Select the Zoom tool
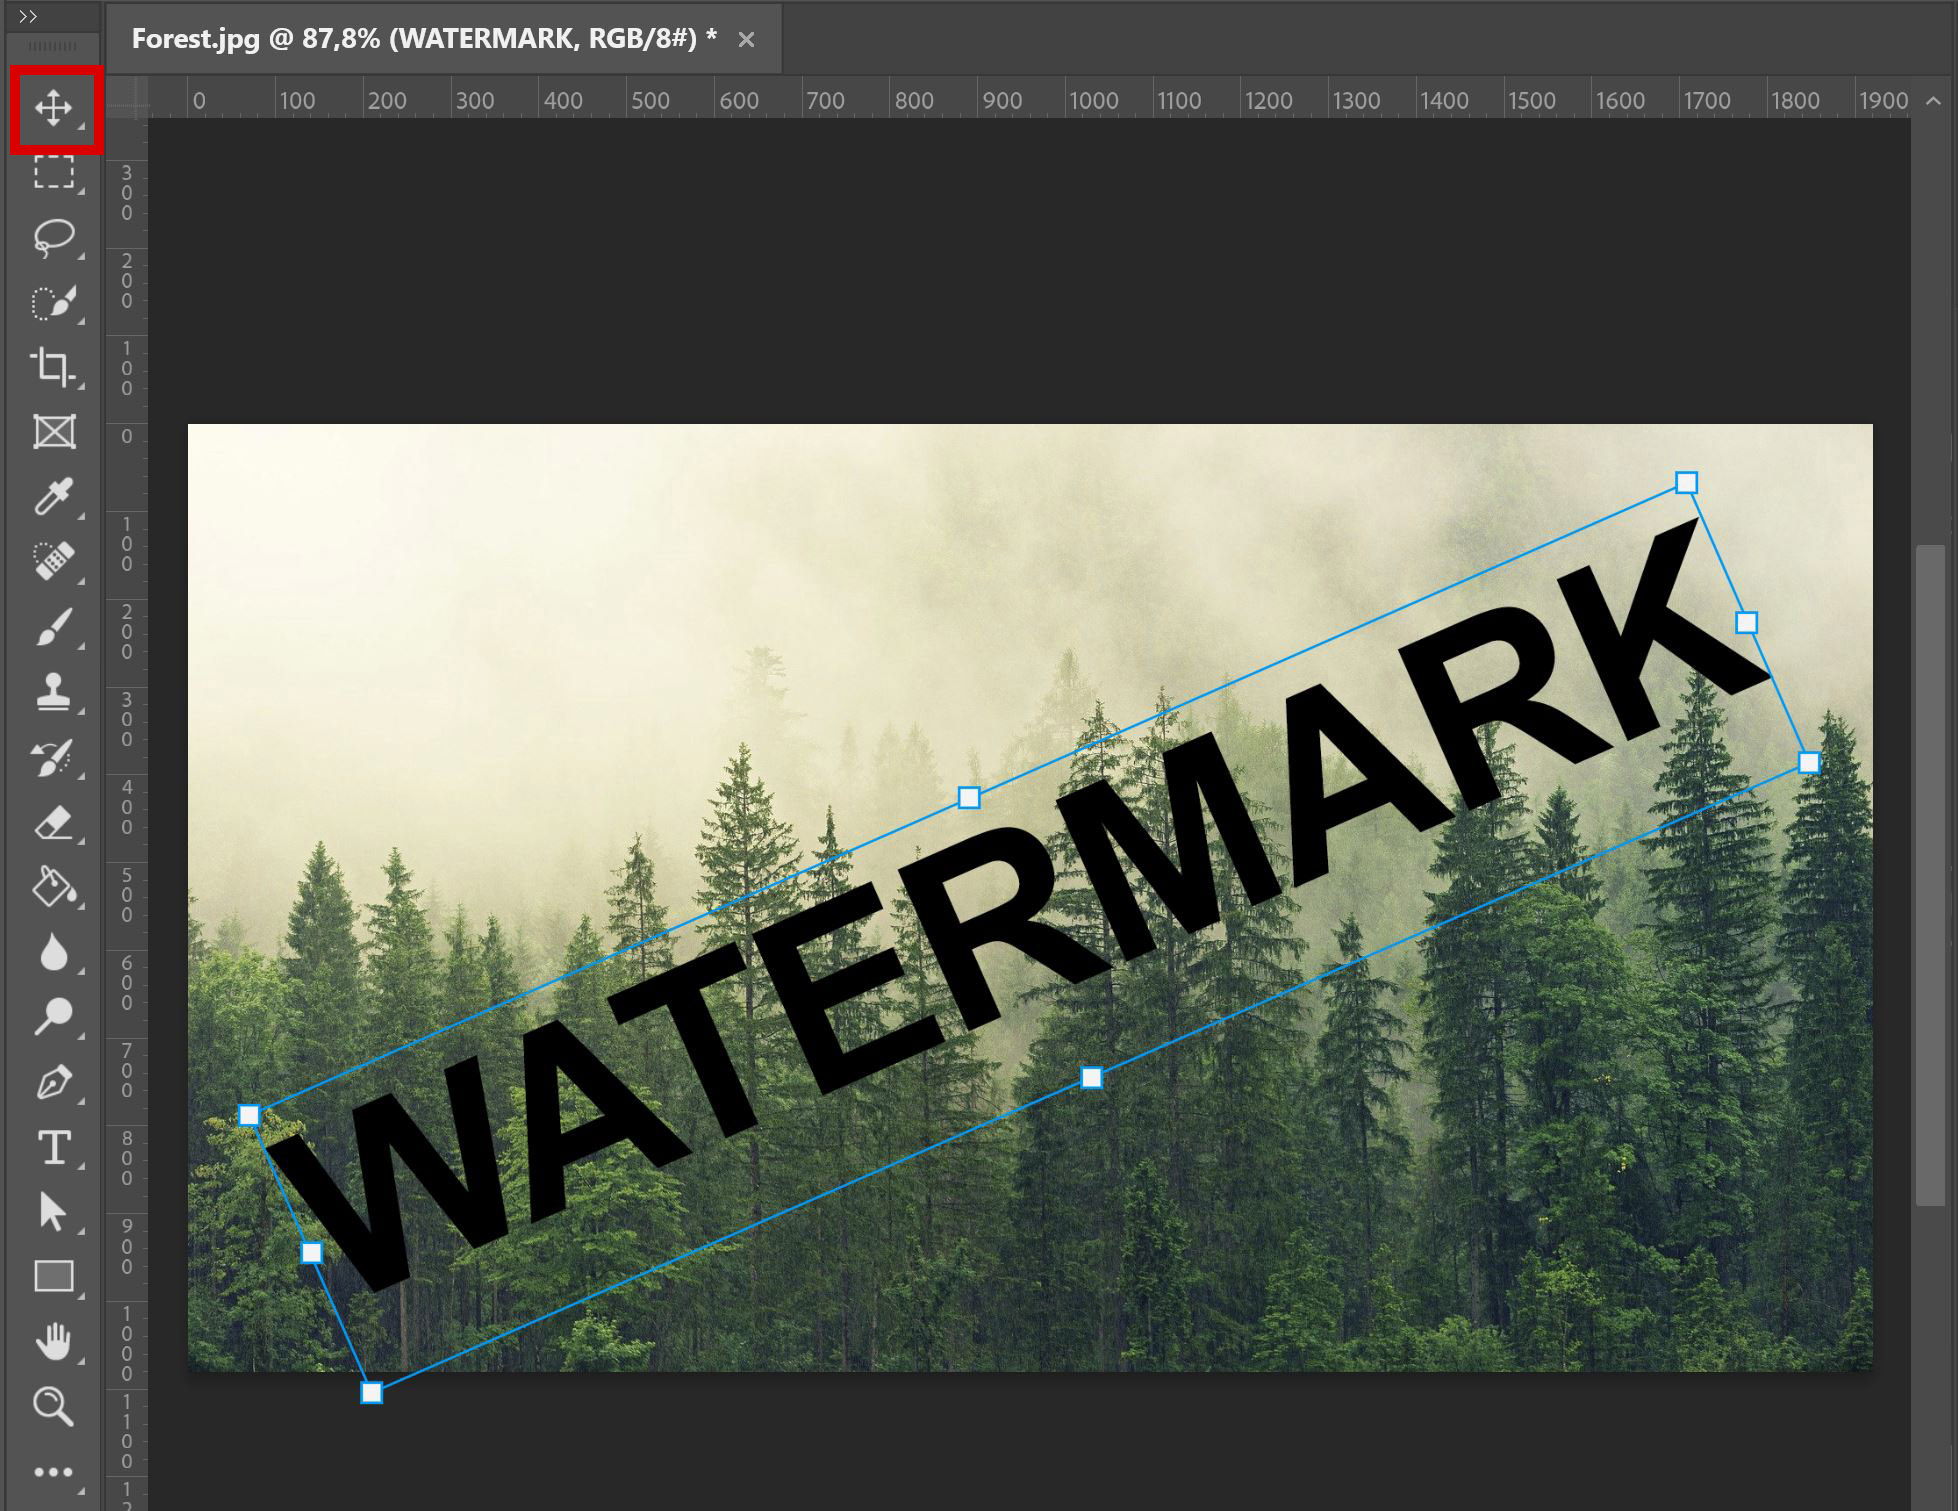The image size is (1958, 1511). click(x=55, y=1408)
